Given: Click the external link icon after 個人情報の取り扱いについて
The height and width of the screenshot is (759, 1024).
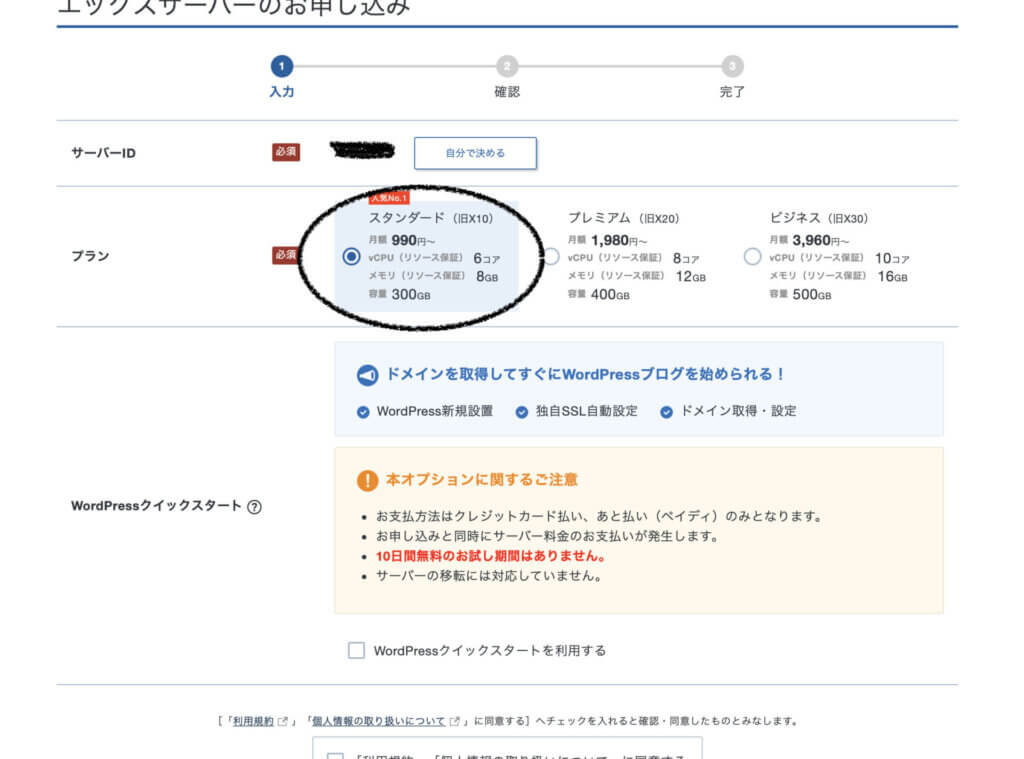Looking at the screenshot, I should point(455,721).
